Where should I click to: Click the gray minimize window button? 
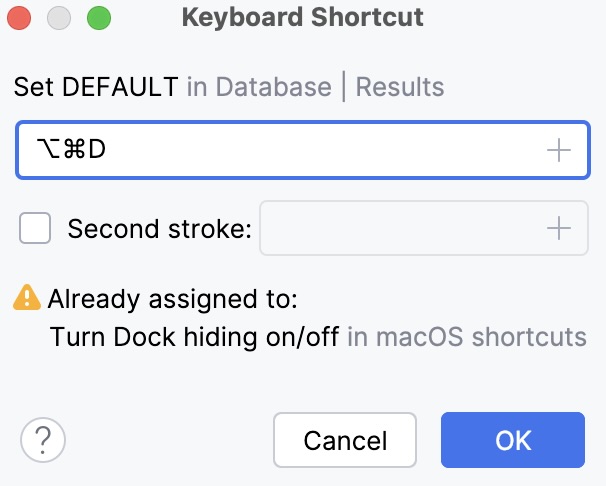[59, 18]
